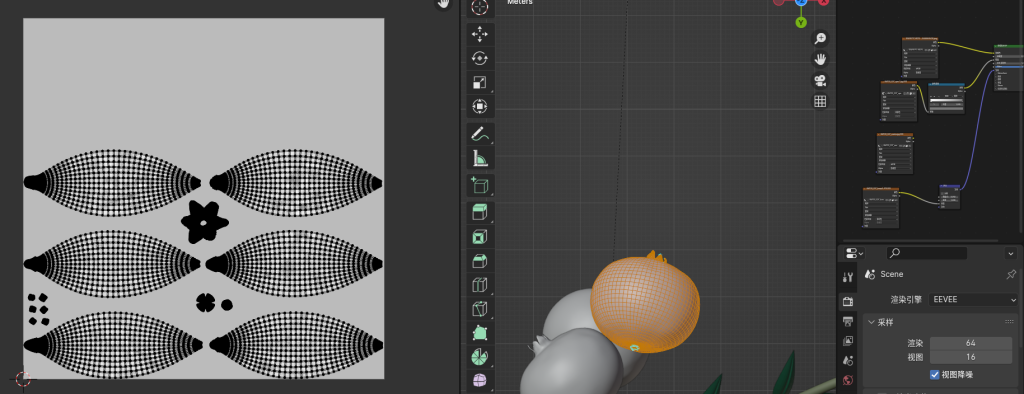The image size is (1024, 394).
Task: Select the Spin tool
Action: coord(480,357)
